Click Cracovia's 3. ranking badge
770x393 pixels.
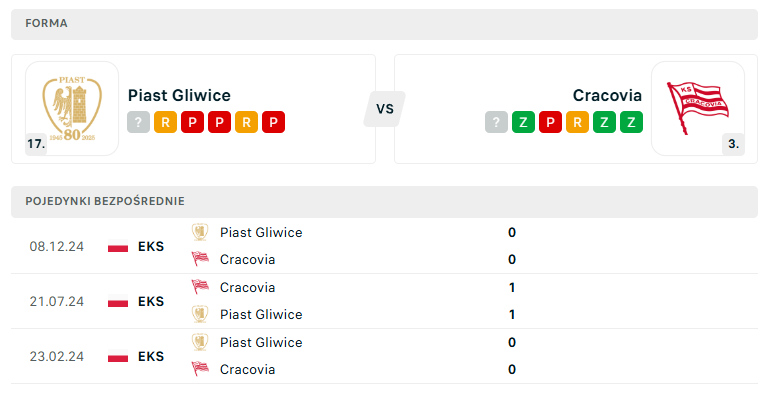click(733, 144)
